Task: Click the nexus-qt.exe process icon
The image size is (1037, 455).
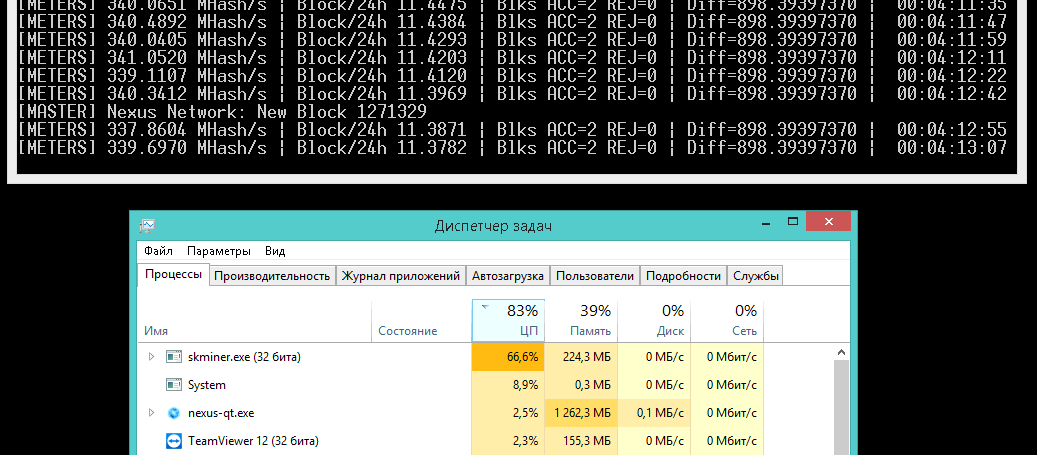Action: 174,413
